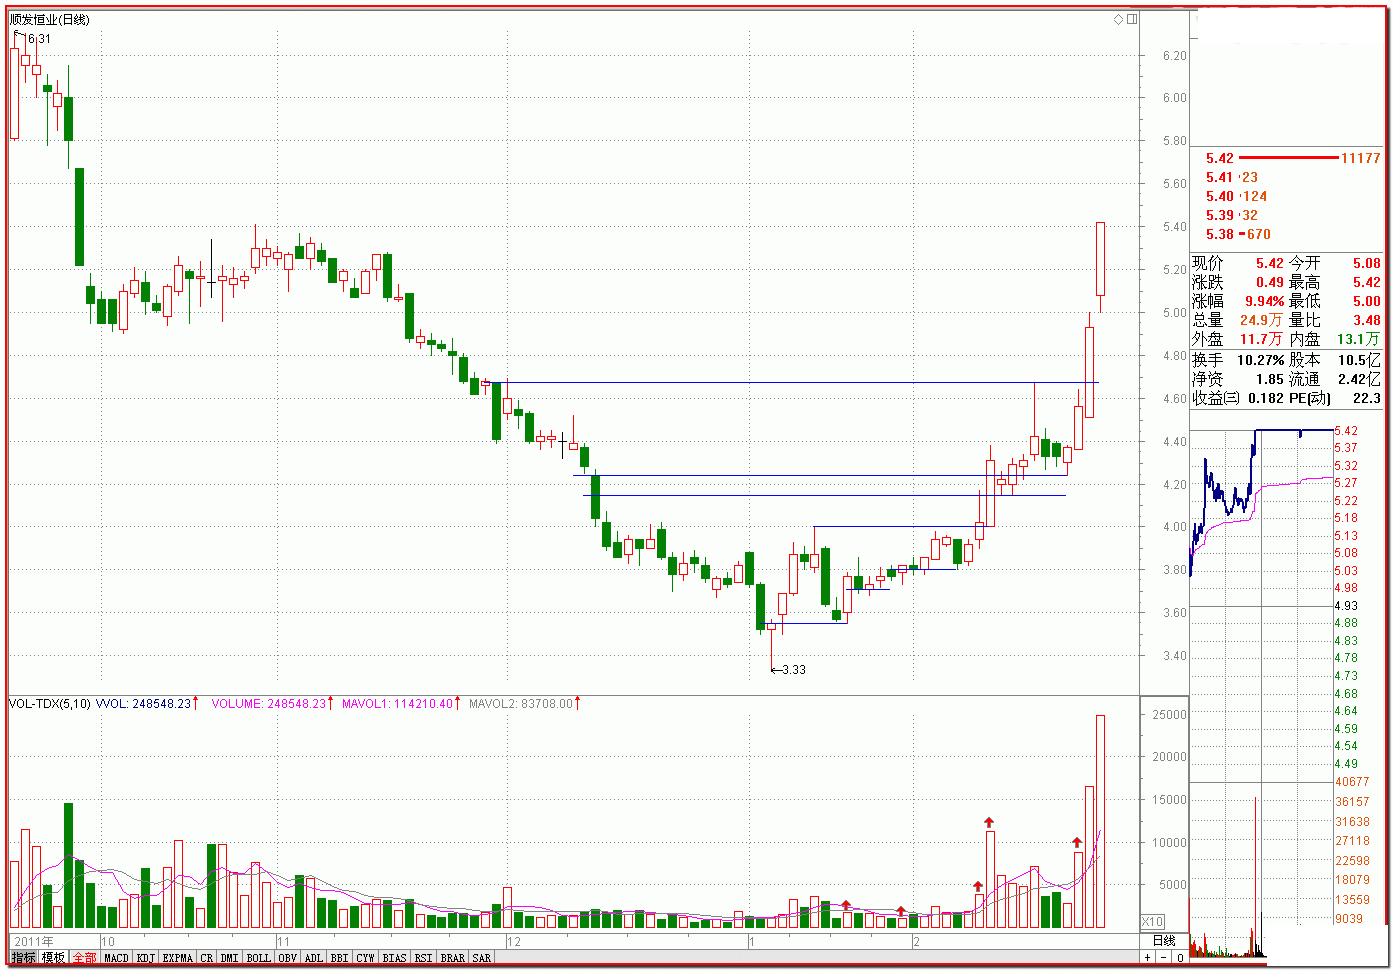Select the ADL indicator tab
The width and height of the screenshot is (1393, 971).
click(314, 958)
